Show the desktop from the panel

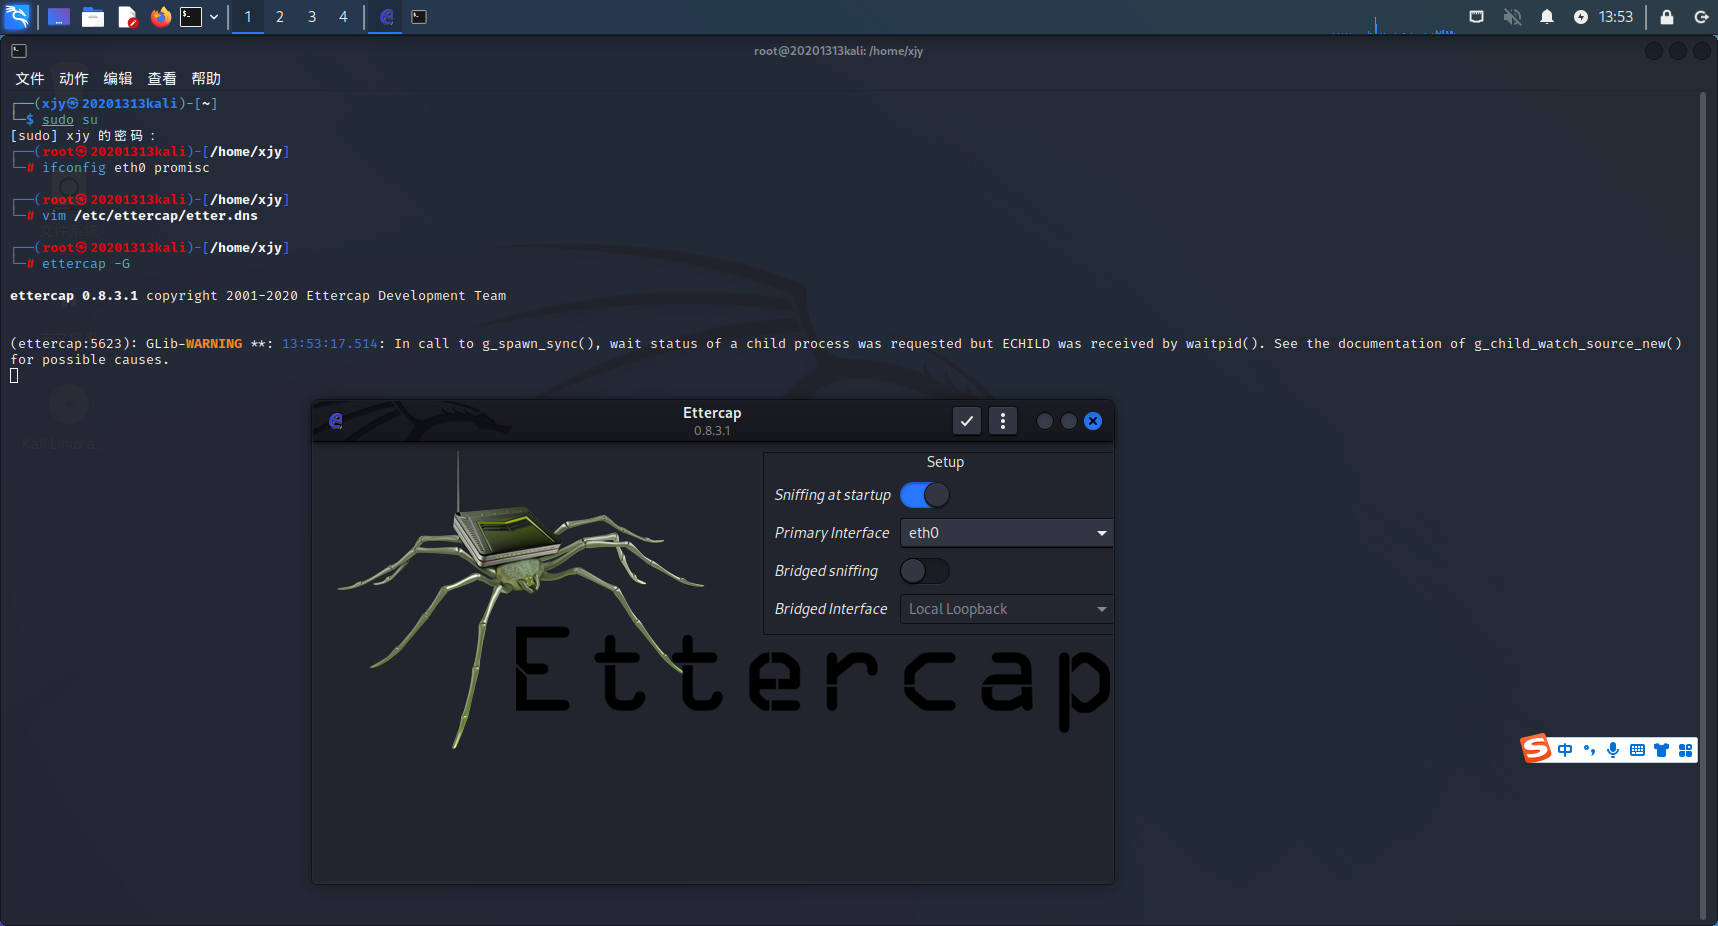tap(59, 17)
